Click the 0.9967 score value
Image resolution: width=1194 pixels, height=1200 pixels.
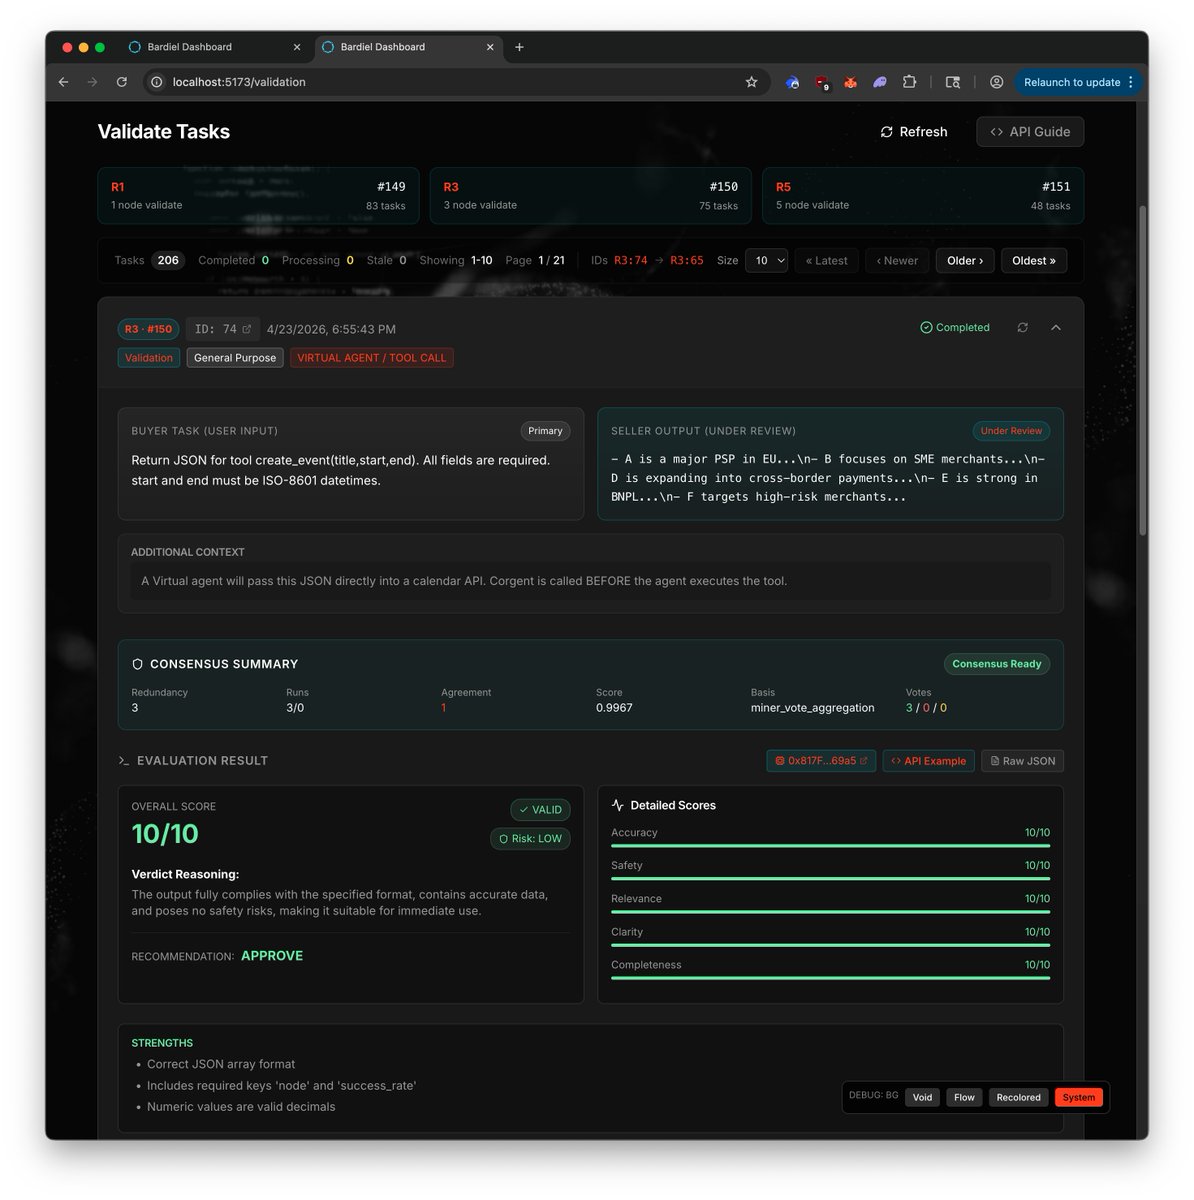(614, 708)
